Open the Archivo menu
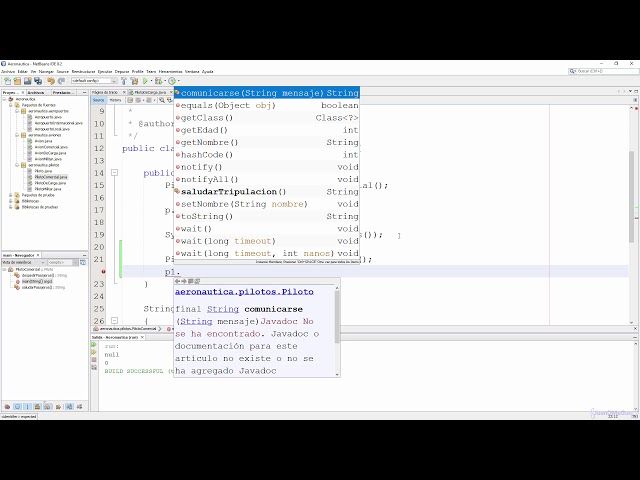Image resolution: width=640 pixels, height=480 pixels. [8, 71]
